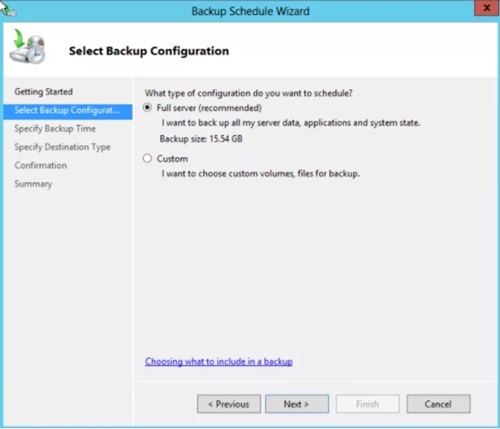The image size is (500, 429).
Task: Cancel the backup schedule wizard
Action: pos(438,404)
